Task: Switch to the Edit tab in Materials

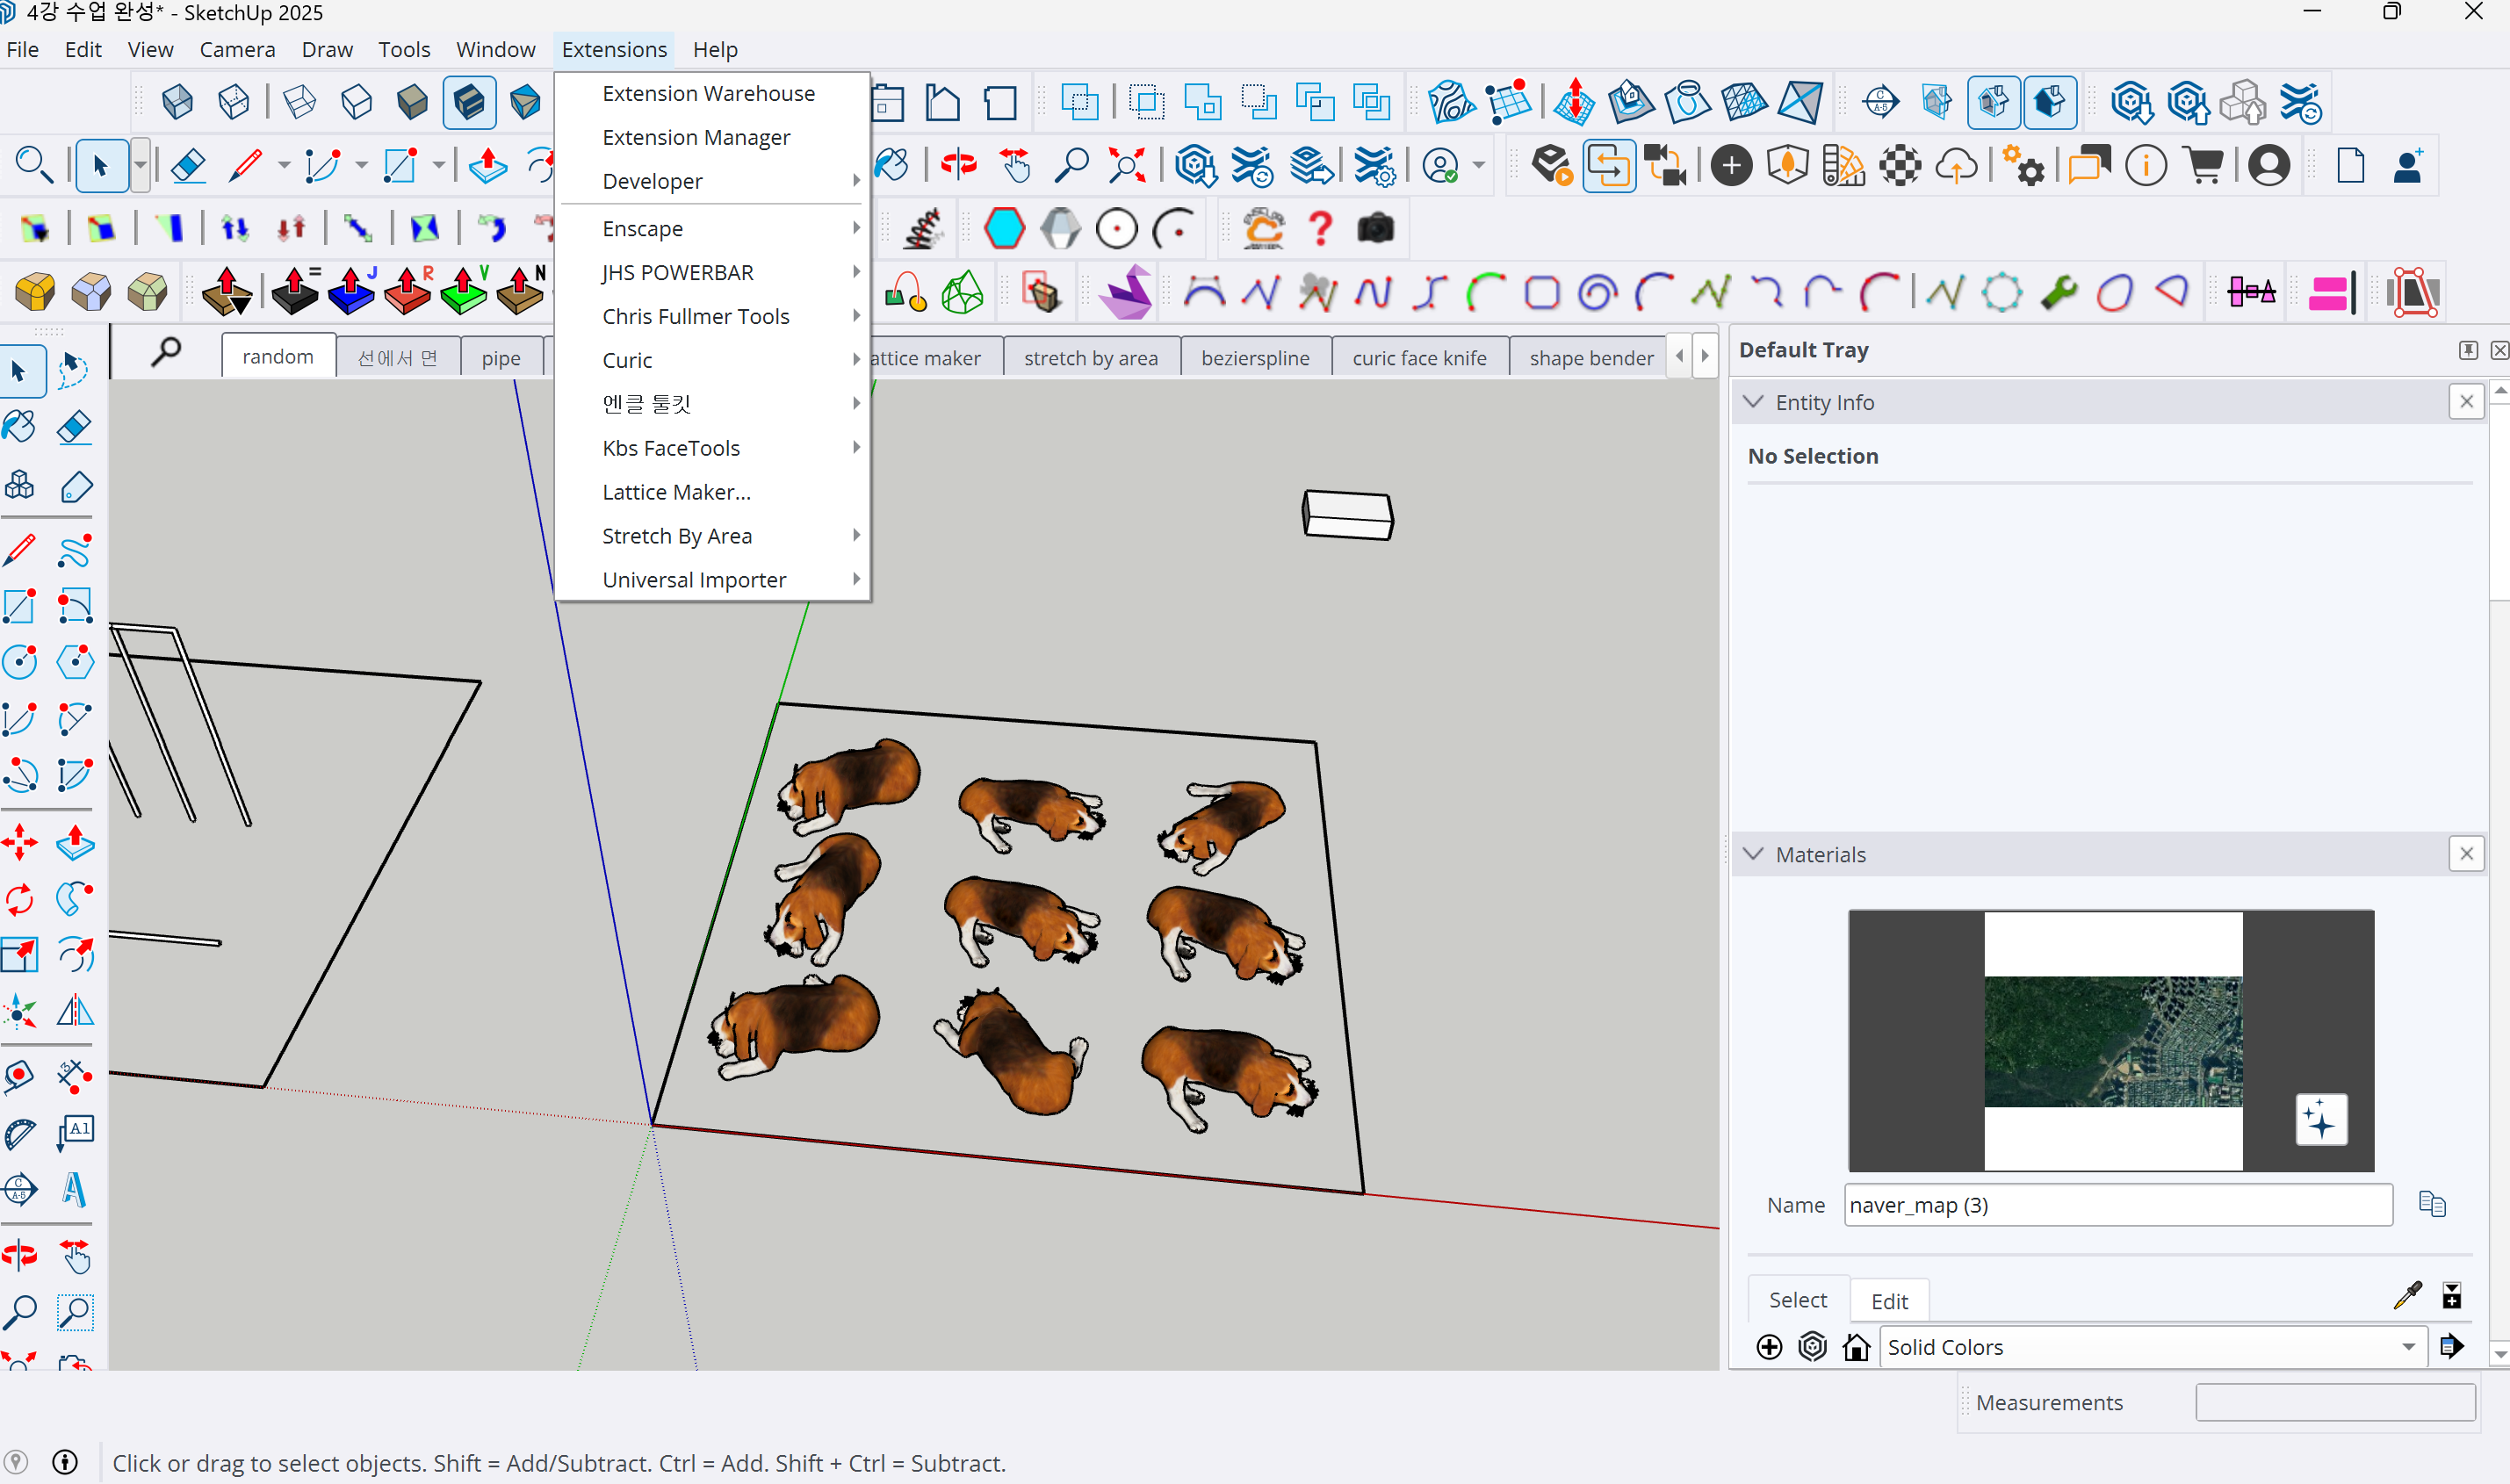Action: pos(1889,1301)
